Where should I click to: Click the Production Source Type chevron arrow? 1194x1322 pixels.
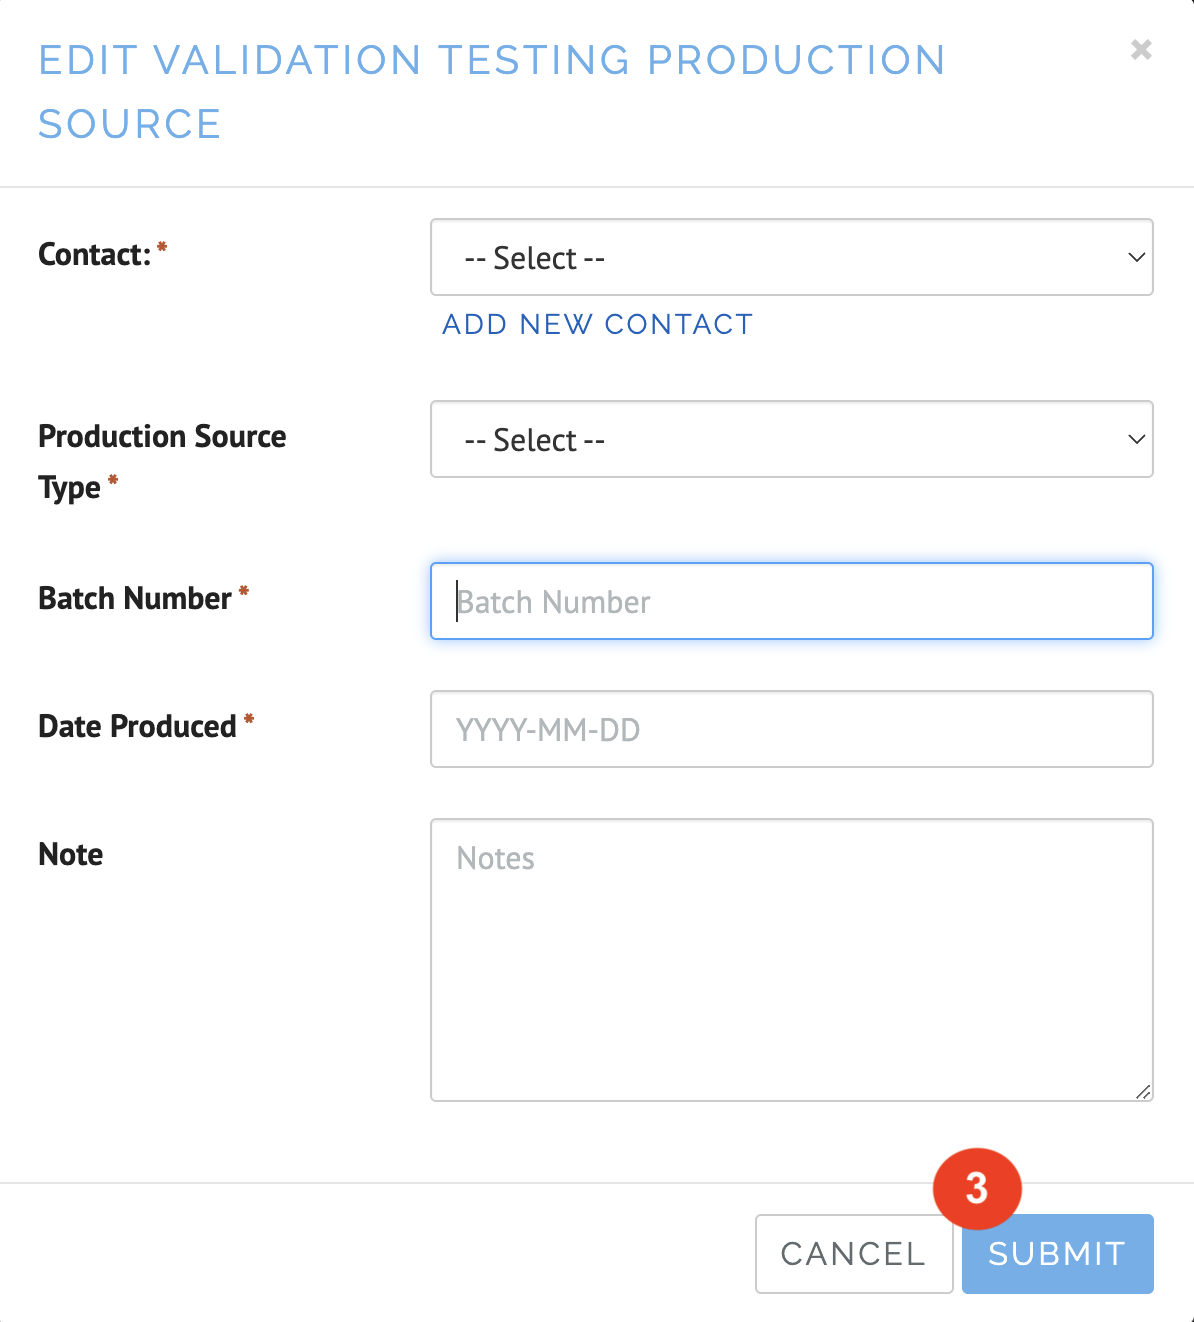click(x=1136, y=440)
